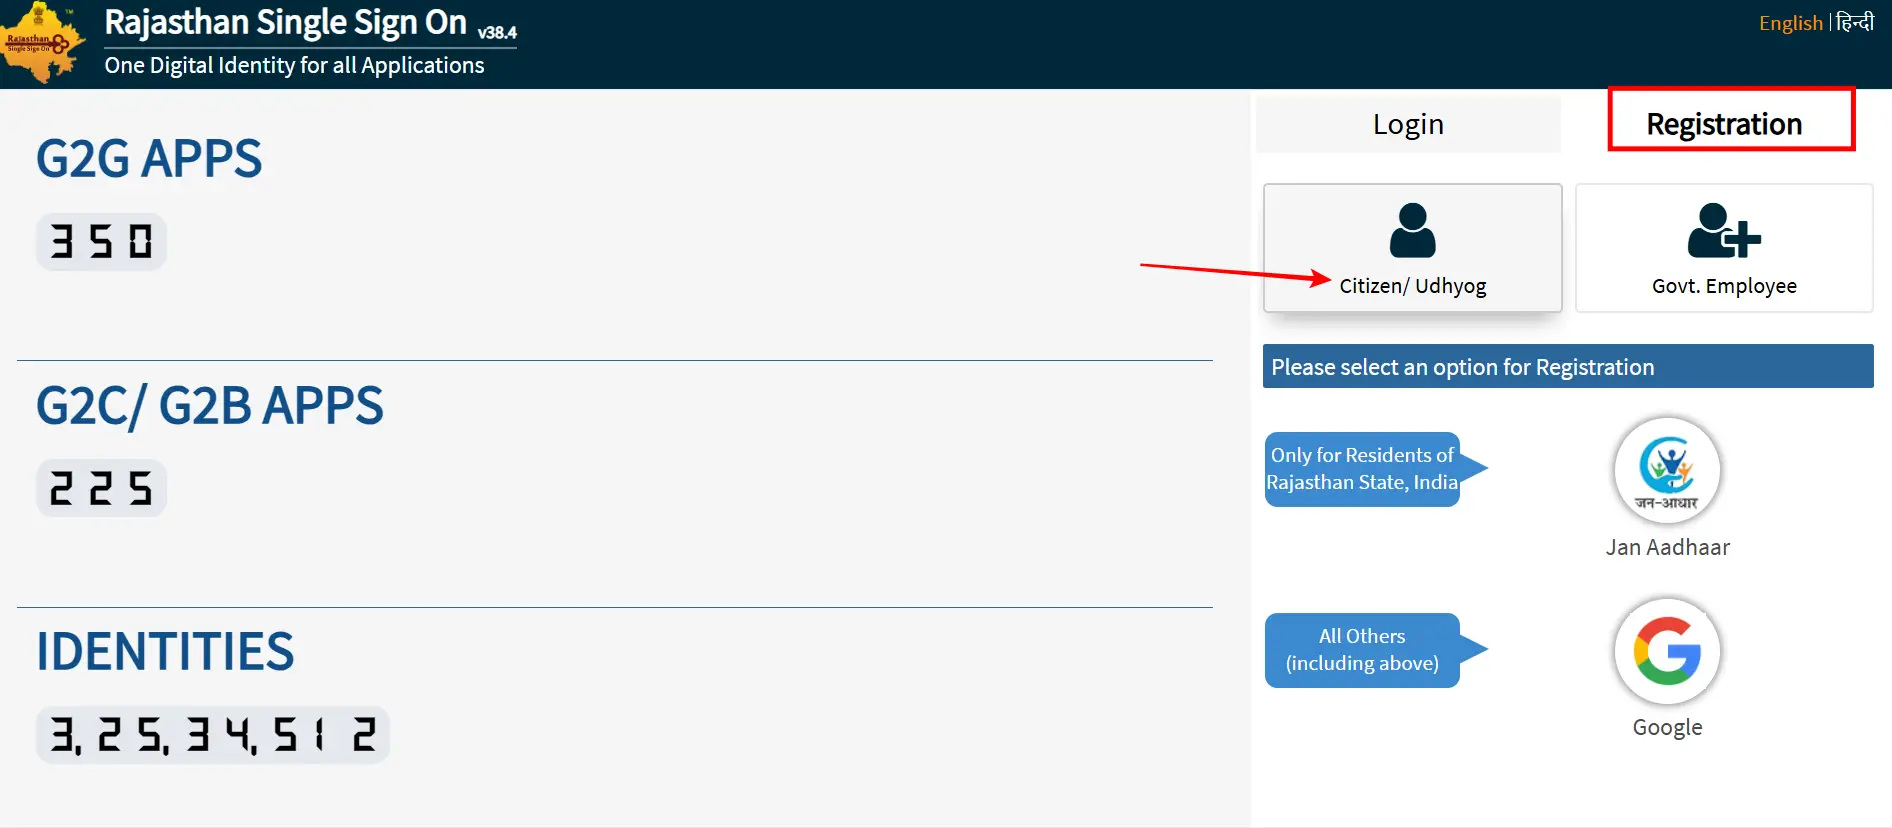Click the Google text label
This screenshot has height=828, width=1892.
[x=1667, y=727]
